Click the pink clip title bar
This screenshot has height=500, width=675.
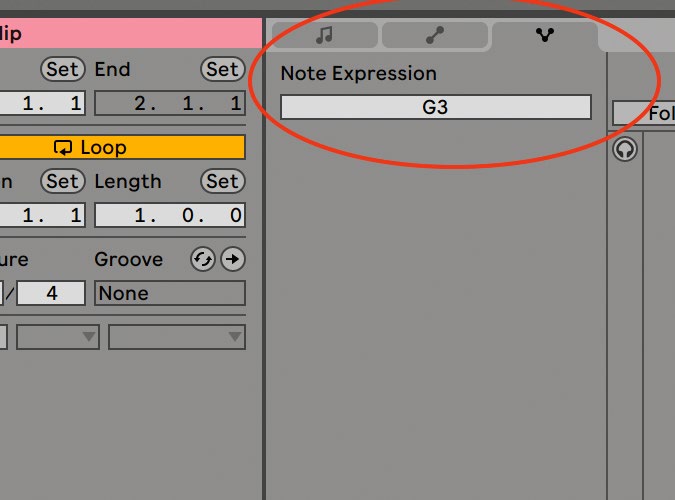point(131,33)
